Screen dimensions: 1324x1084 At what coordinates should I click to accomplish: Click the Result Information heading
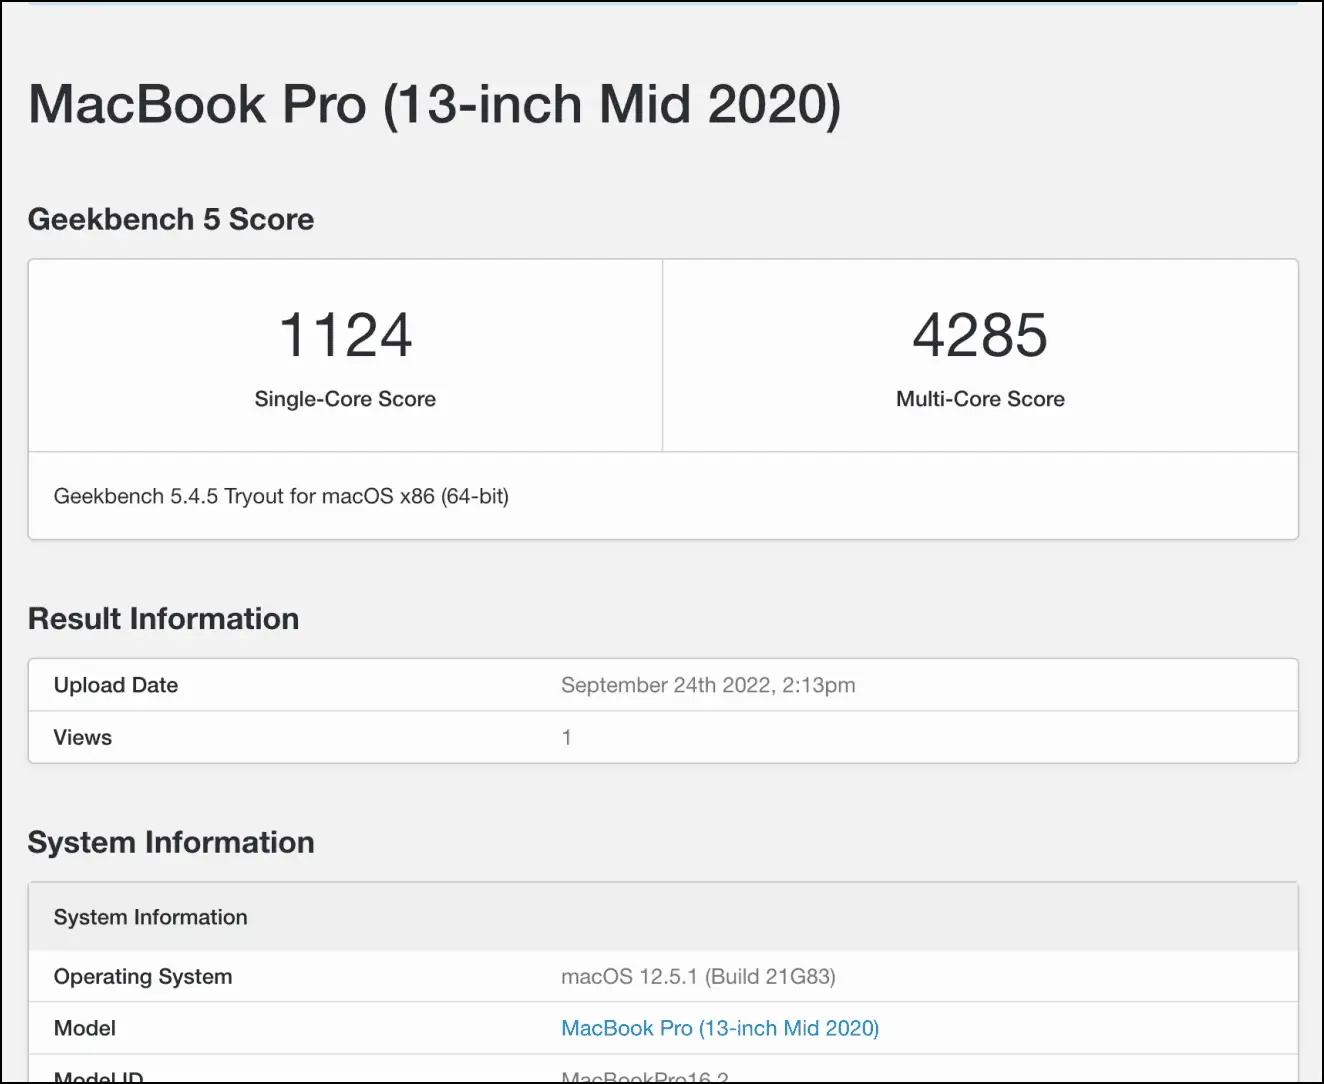pos(163,619)
